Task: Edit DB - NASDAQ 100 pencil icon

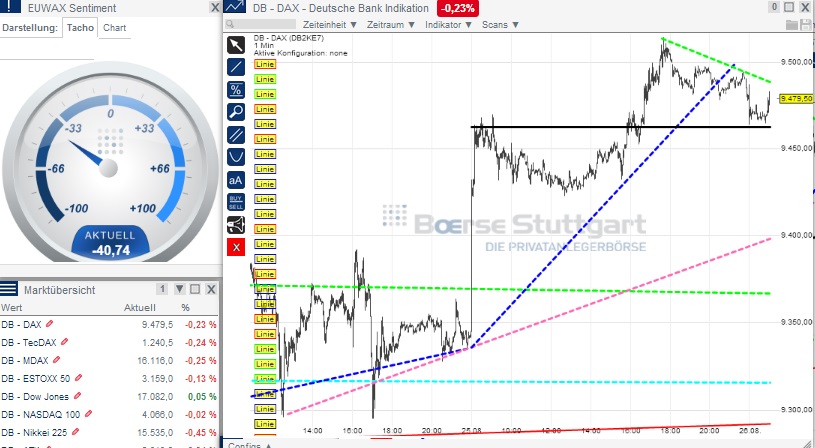Action: click(x=88, y=414)
